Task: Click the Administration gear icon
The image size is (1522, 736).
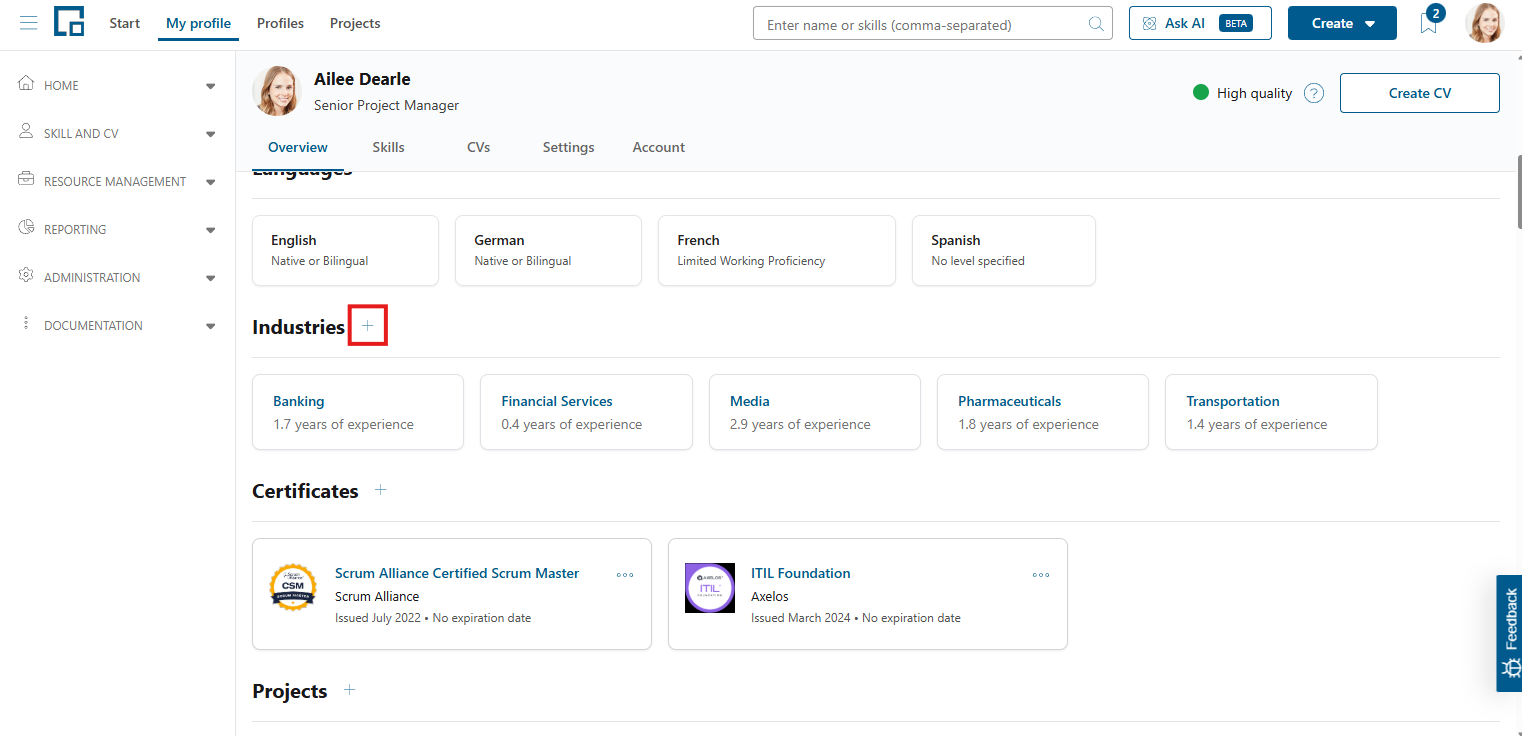Action: (x=26, y=276)
